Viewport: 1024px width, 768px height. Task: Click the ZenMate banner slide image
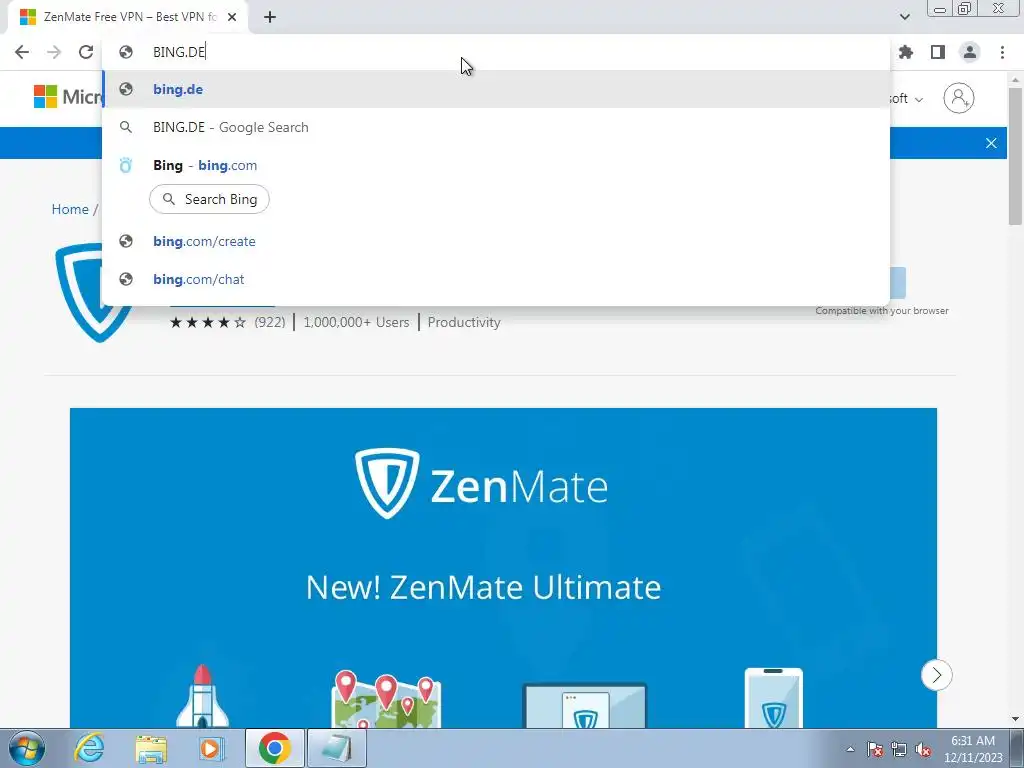pos(503,568)
